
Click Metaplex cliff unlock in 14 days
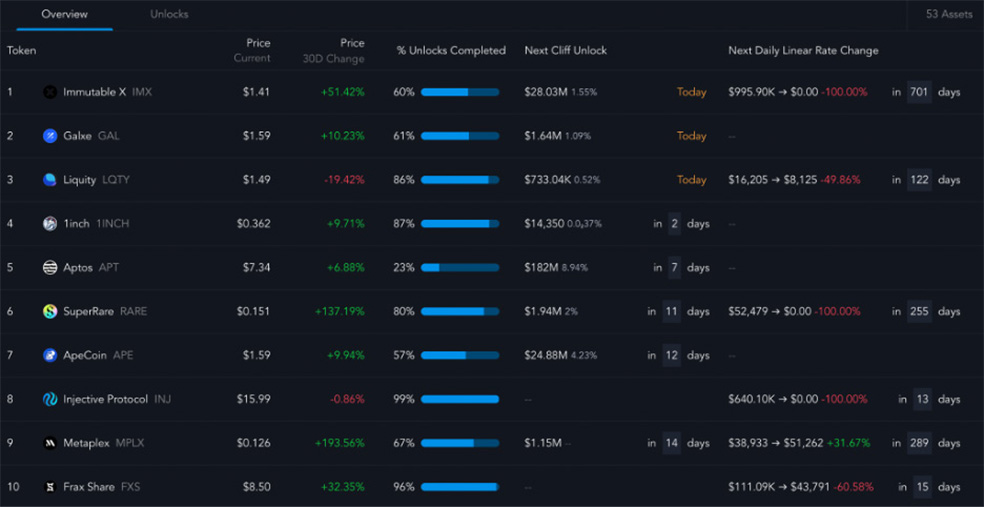tap(679, 443)
